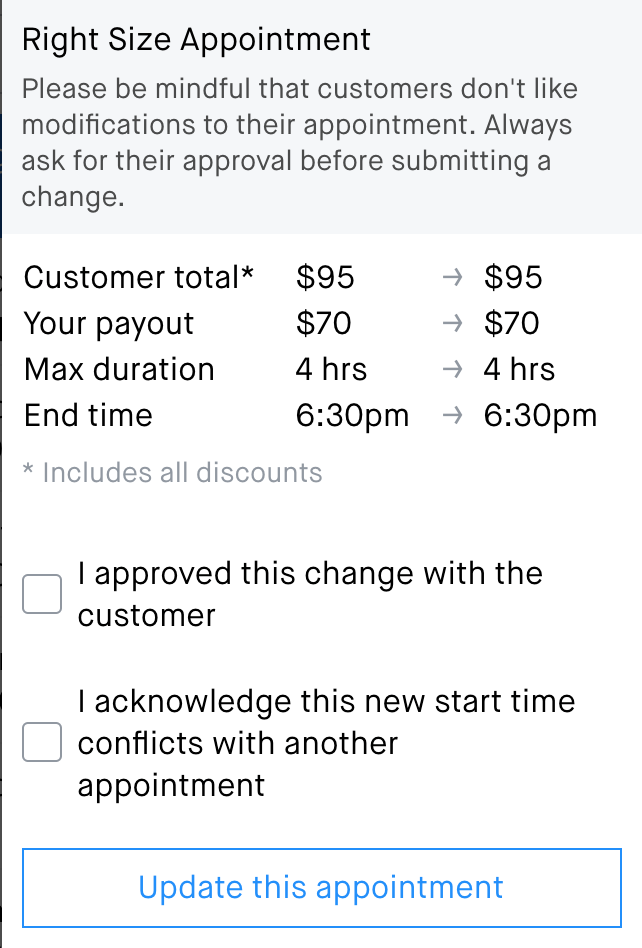Click the arrow icon in Your payout row

[453, 324]
